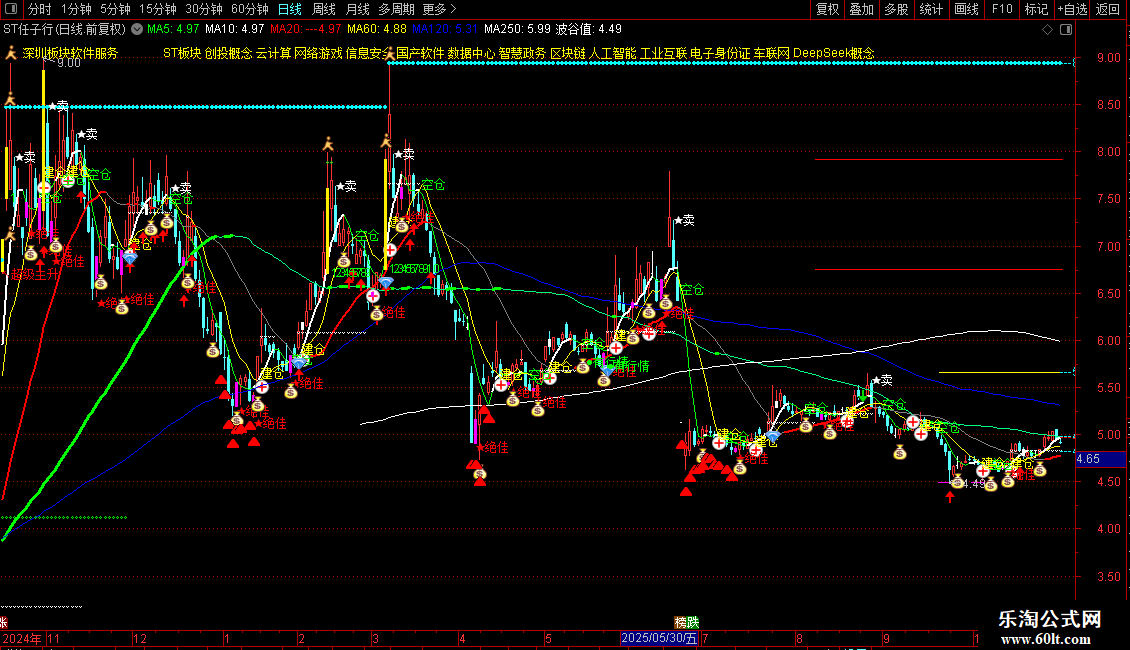Activate the 画线 drawing tool
This screenshot has height=650, width=1130.
tap(966, 9)
